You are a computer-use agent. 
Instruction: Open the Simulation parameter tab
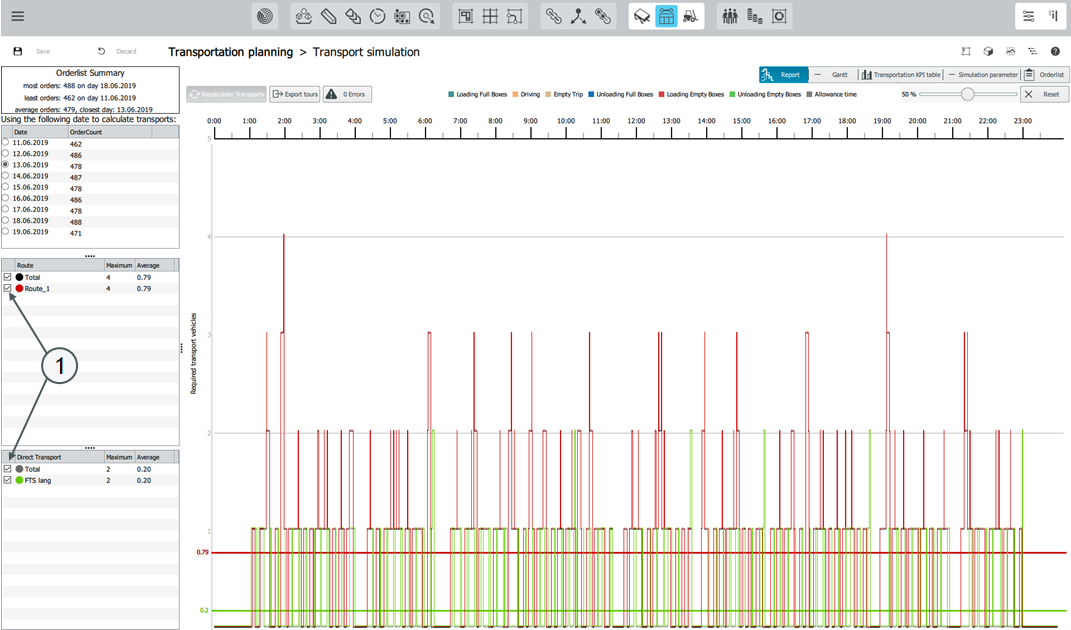(983, 74)
